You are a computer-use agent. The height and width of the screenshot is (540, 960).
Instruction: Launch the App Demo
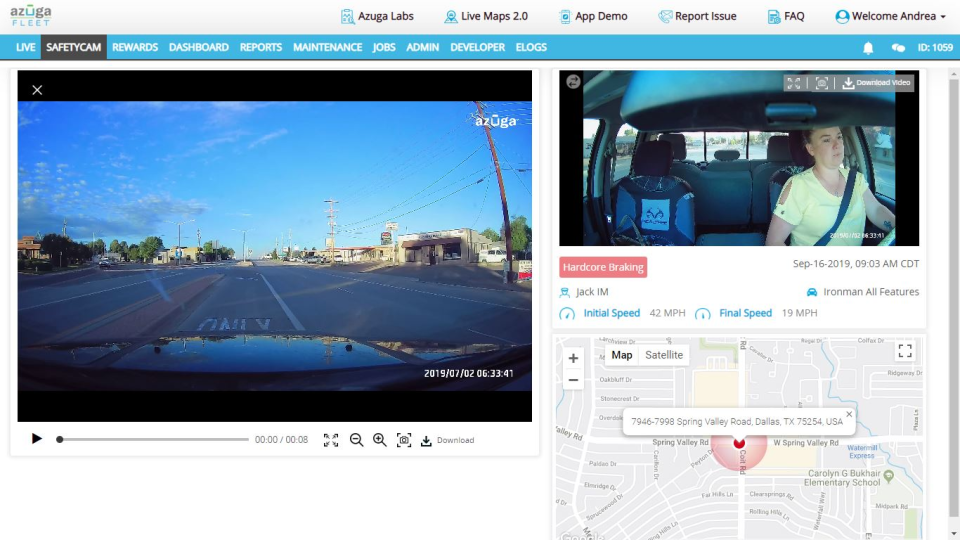tap(593, 17)
